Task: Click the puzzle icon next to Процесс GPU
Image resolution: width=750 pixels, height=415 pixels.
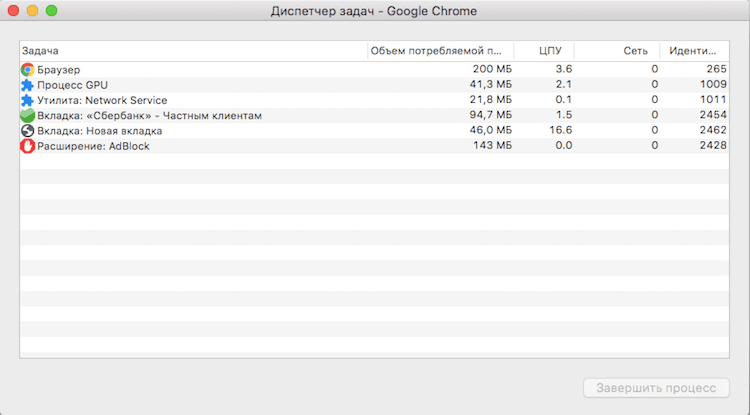Action: [x=27, y=85]
